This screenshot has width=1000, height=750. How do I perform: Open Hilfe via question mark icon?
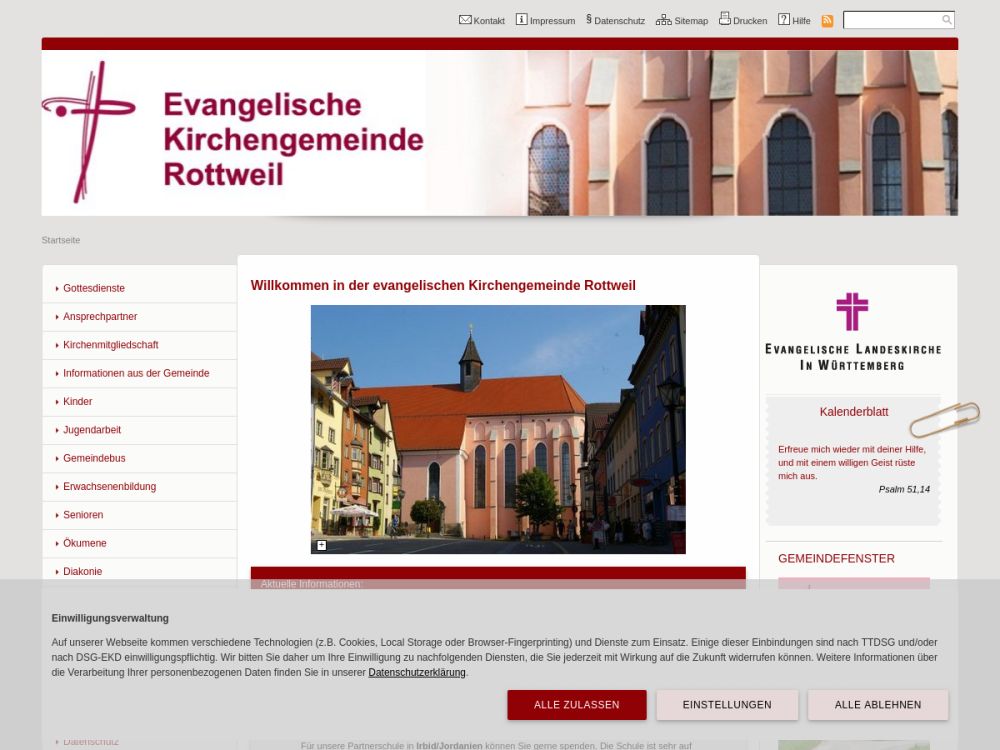(784, 20)
